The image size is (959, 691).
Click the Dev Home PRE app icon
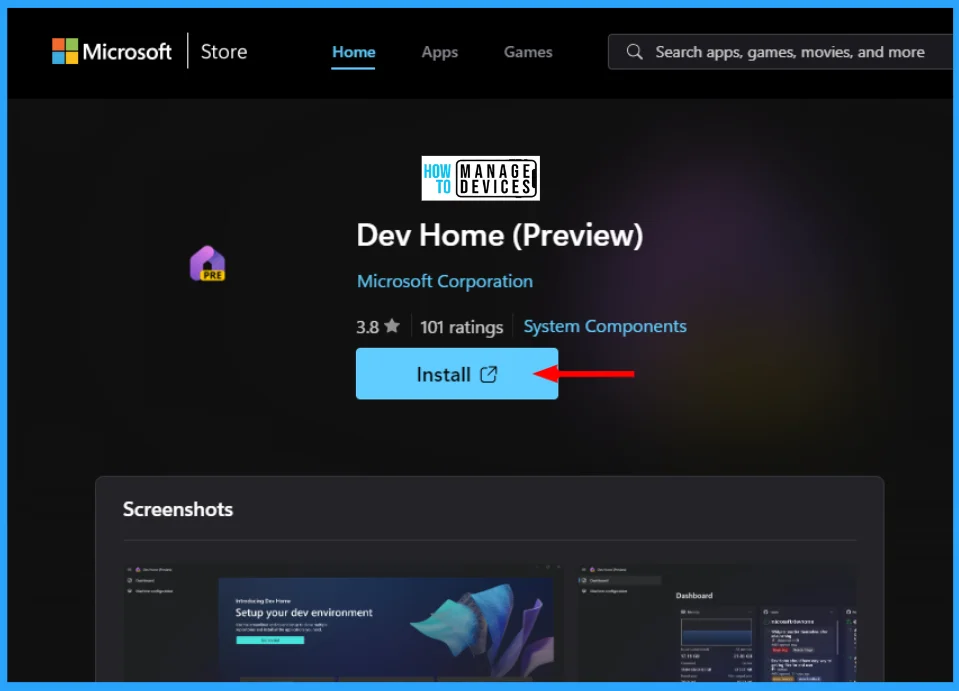coord(207,264)
